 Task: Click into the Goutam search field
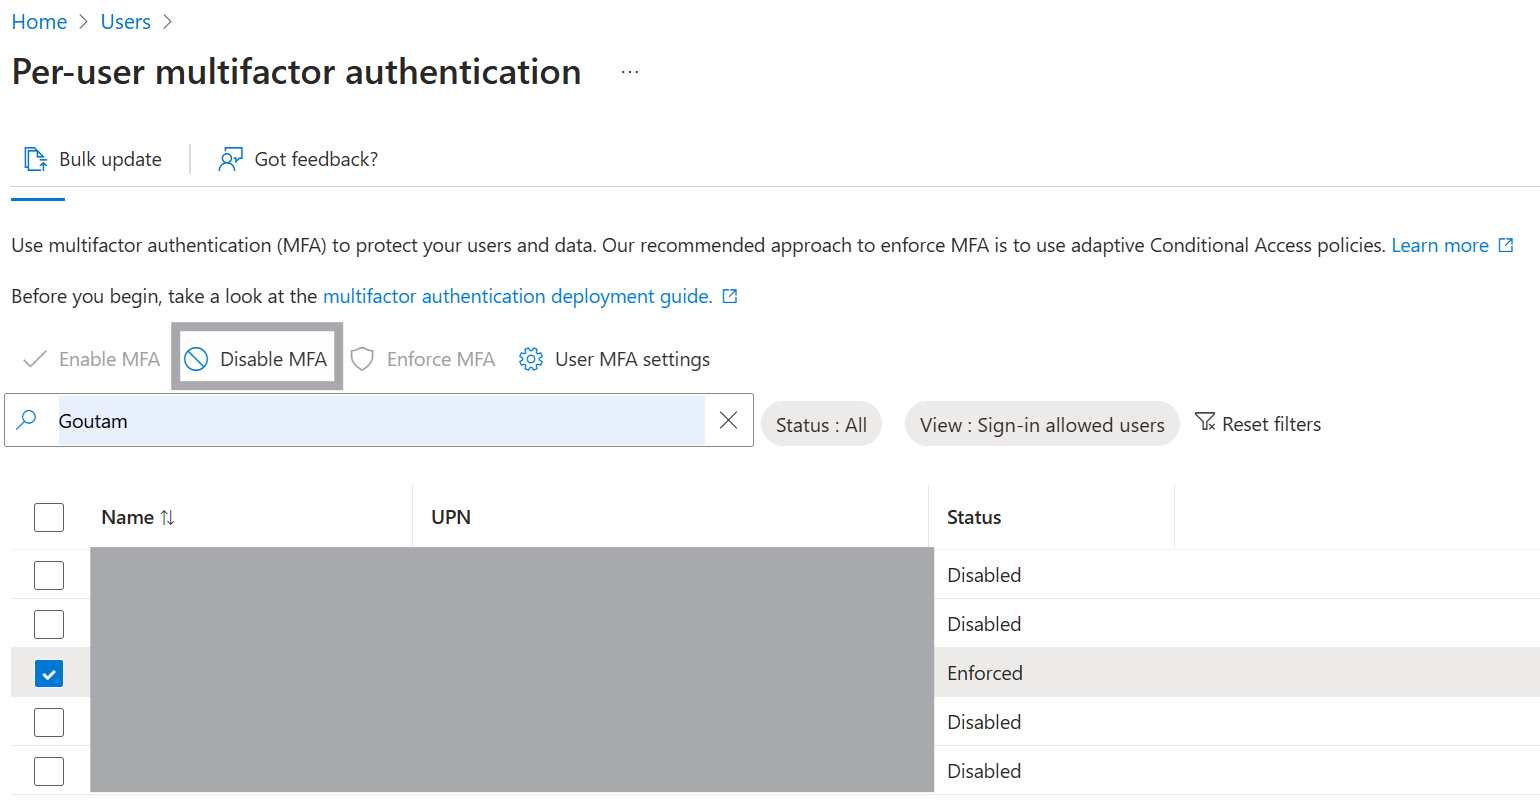coord(381,420)
